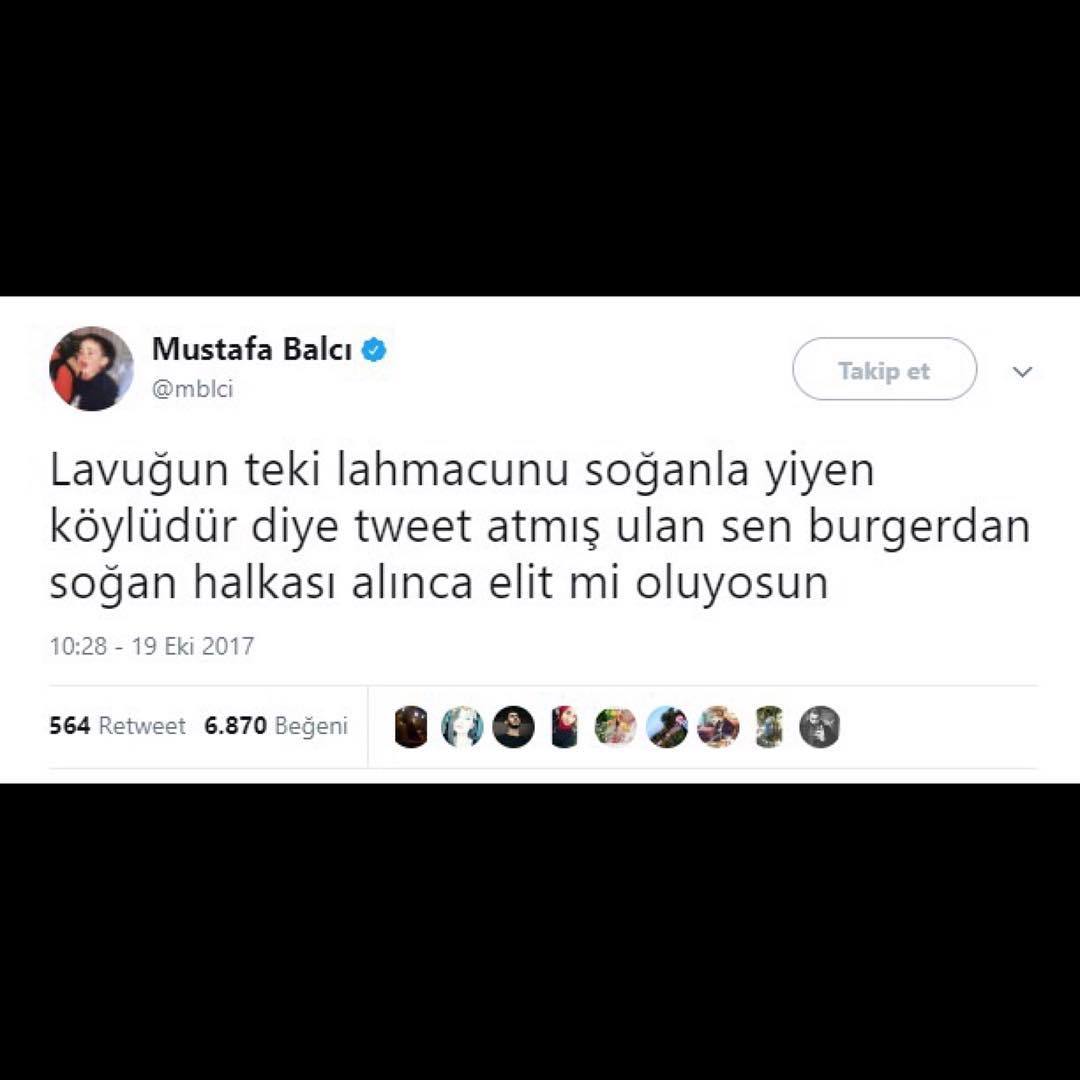1080x1080 pixels.
Task: Open fourth liker avatar with red headscarf
Action: [x=564, y=727]
